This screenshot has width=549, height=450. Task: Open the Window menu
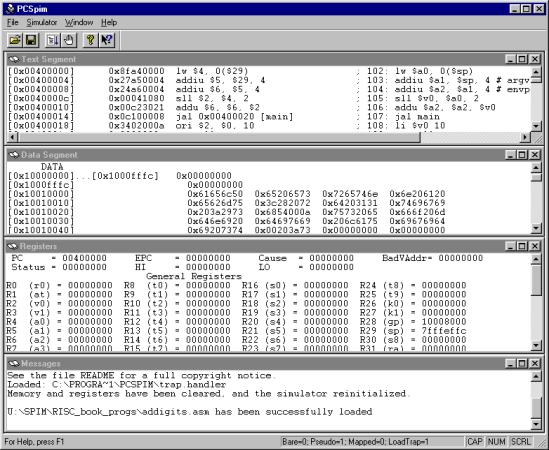click(79, 23)
